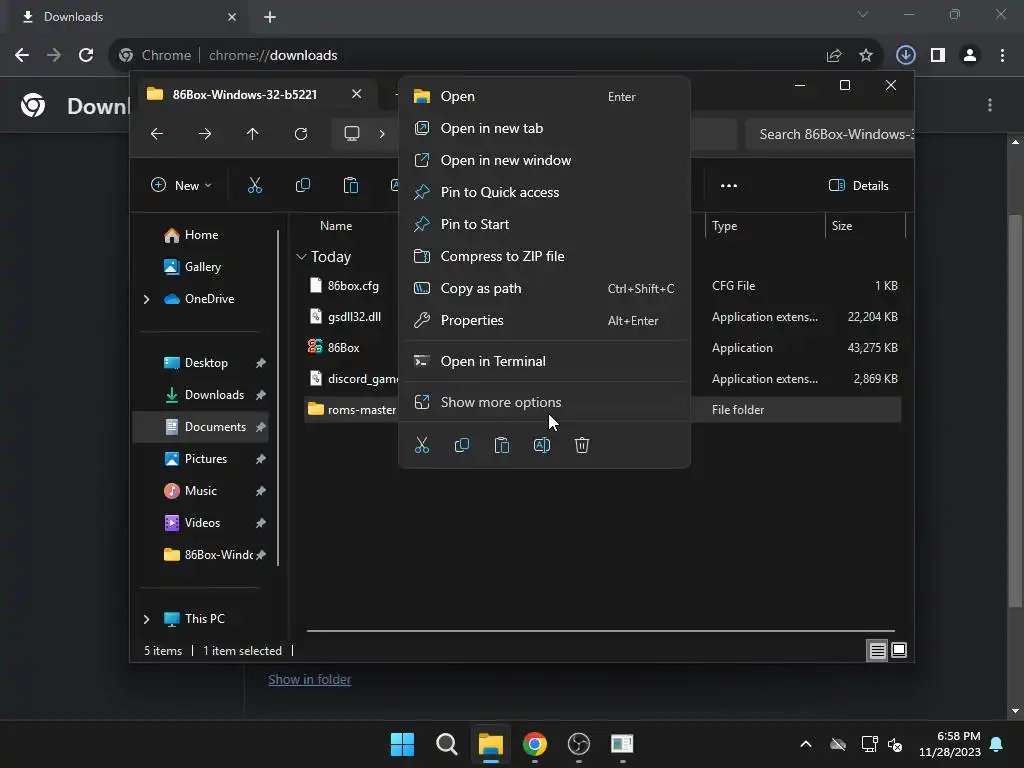The width and height of the screenshot is (1024, 768).
Task: Refresh the File Explorer folder view
Action: tap(301, 134)
